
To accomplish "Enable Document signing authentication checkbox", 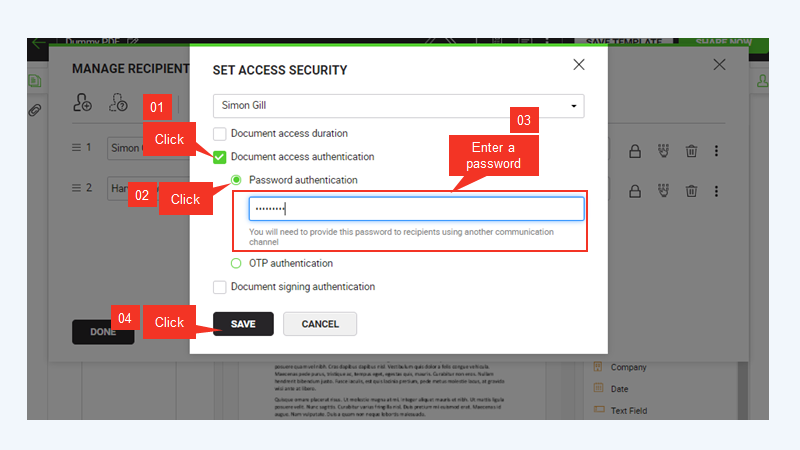I will pyautogui.click(x=219, y=287).
